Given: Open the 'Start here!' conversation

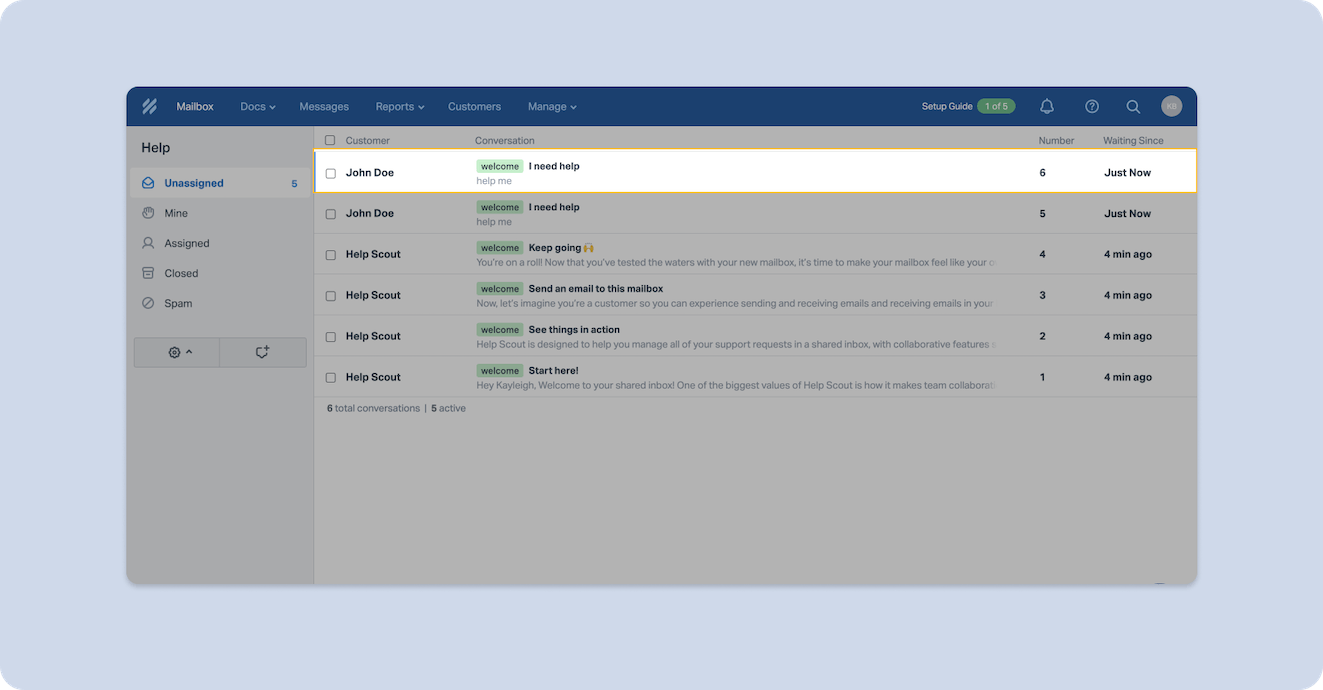Looking at the screenshot, I should coord(755,377).
